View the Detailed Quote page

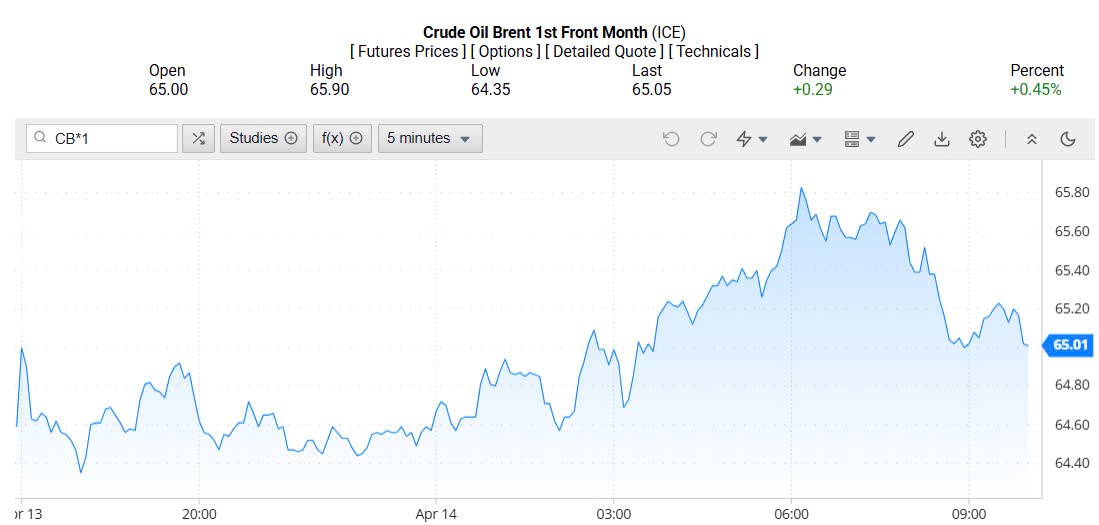click(x=604, y=51)
